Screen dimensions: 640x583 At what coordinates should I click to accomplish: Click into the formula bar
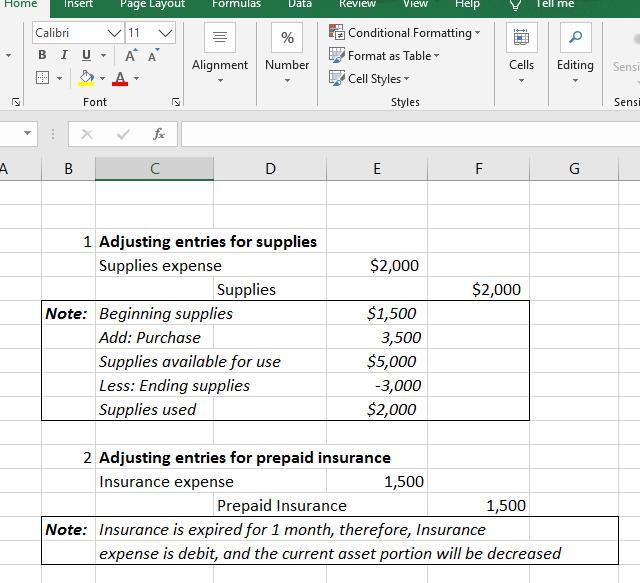[x=411, y=134]
